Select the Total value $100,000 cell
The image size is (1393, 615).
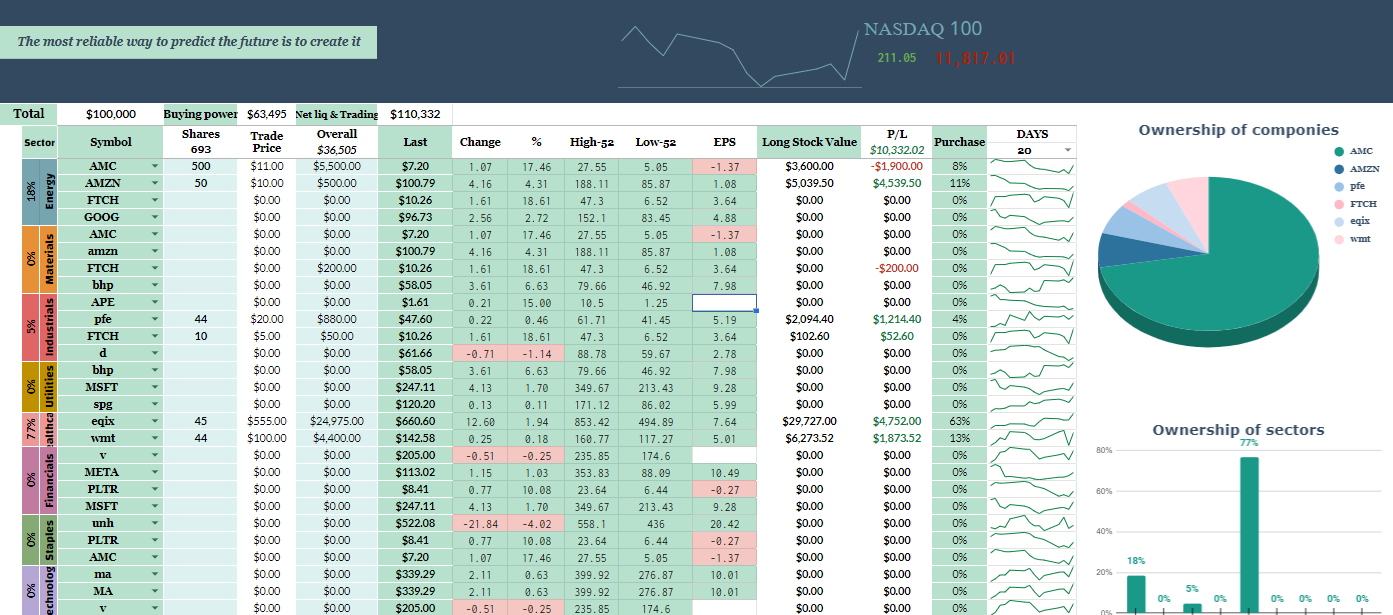click(111, 114)
